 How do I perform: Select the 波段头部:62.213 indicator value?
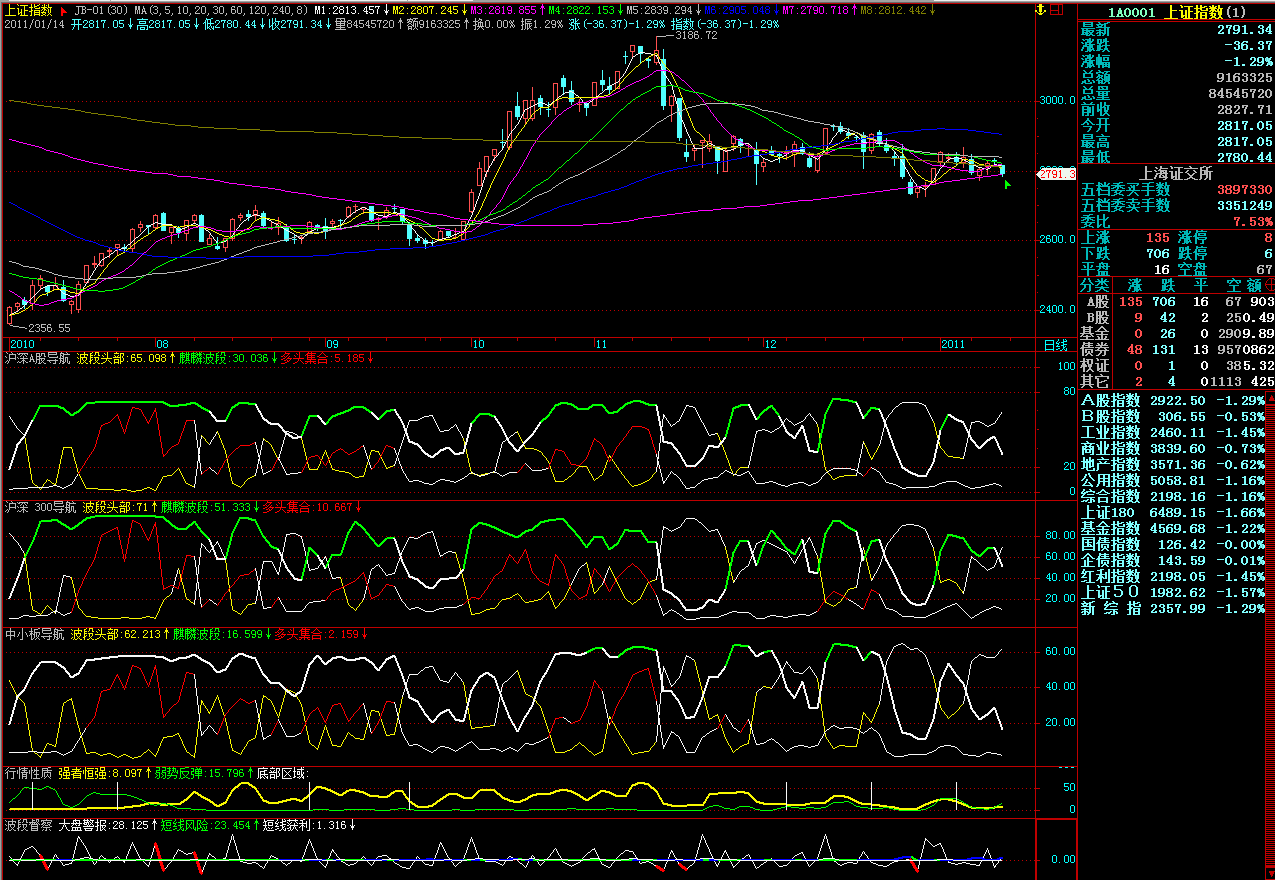click(x=116, y=634)
